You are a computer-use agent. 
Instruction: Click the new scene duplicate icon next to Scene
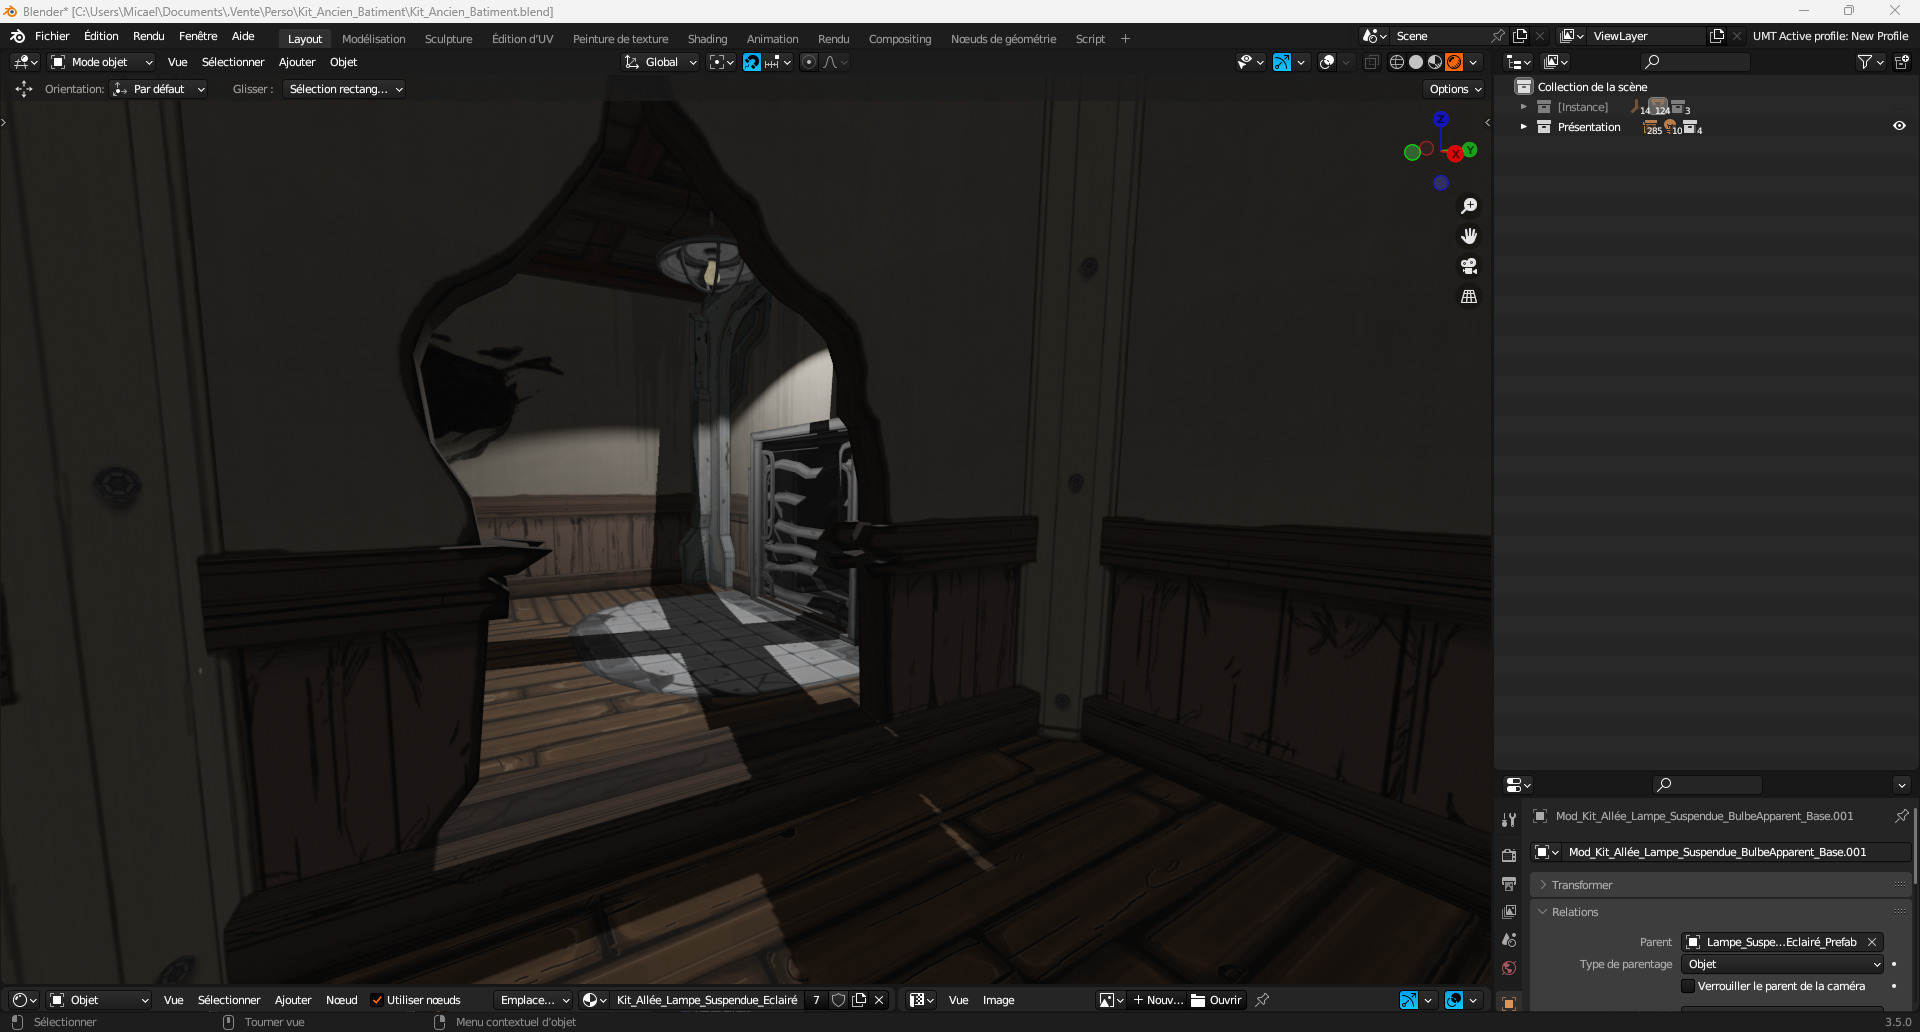tap(1520, 36)
